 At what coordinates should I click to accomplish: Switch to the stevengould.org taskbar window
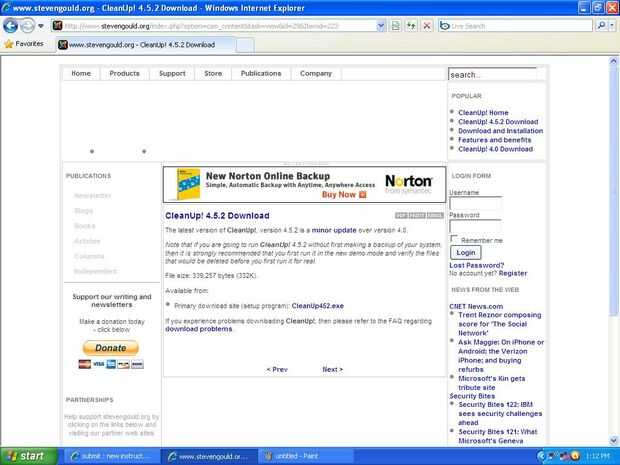coord(210,456)
